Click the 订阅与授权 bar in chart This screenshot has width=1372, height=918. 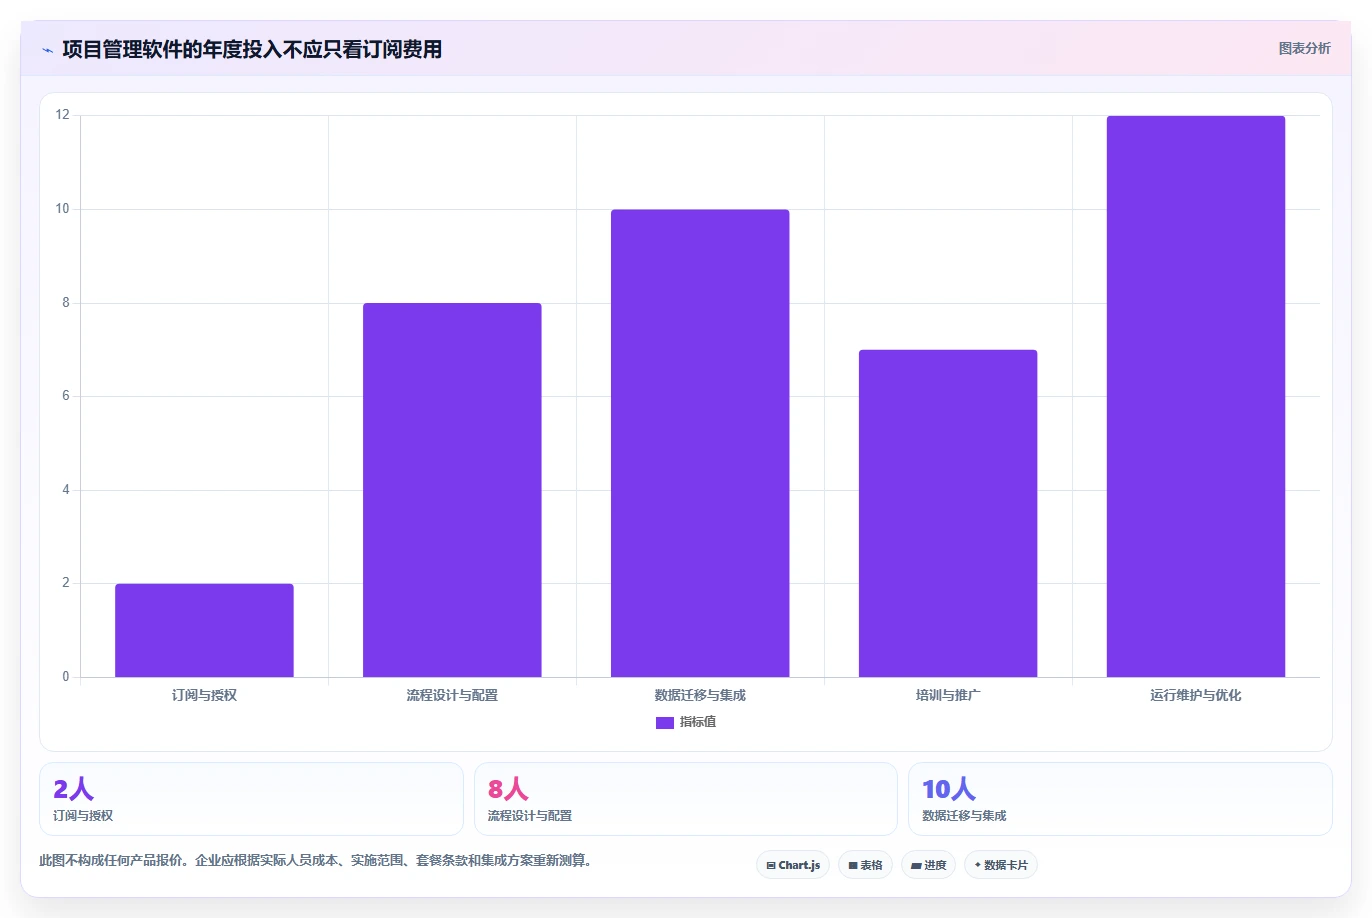tap(204, 630)
